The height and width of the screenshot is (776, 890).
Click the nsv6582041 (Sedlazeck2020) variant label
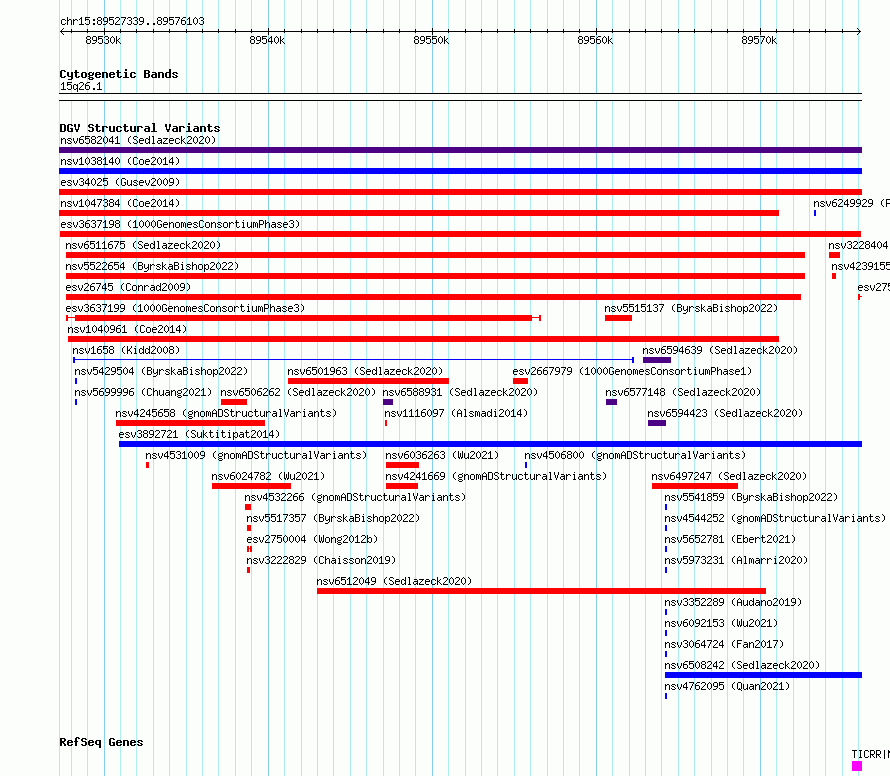[138, 140]
